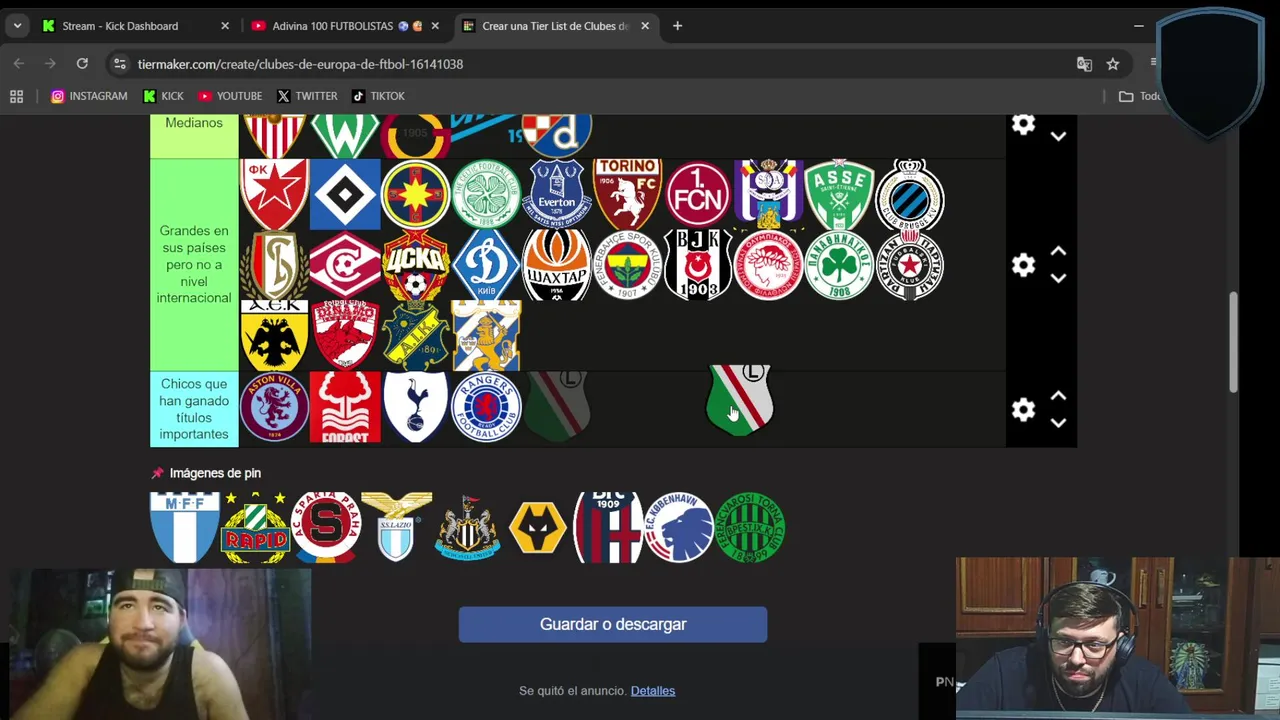Select the Newcastle United crest
This screenshot has height=720, width=1280.
467,527
